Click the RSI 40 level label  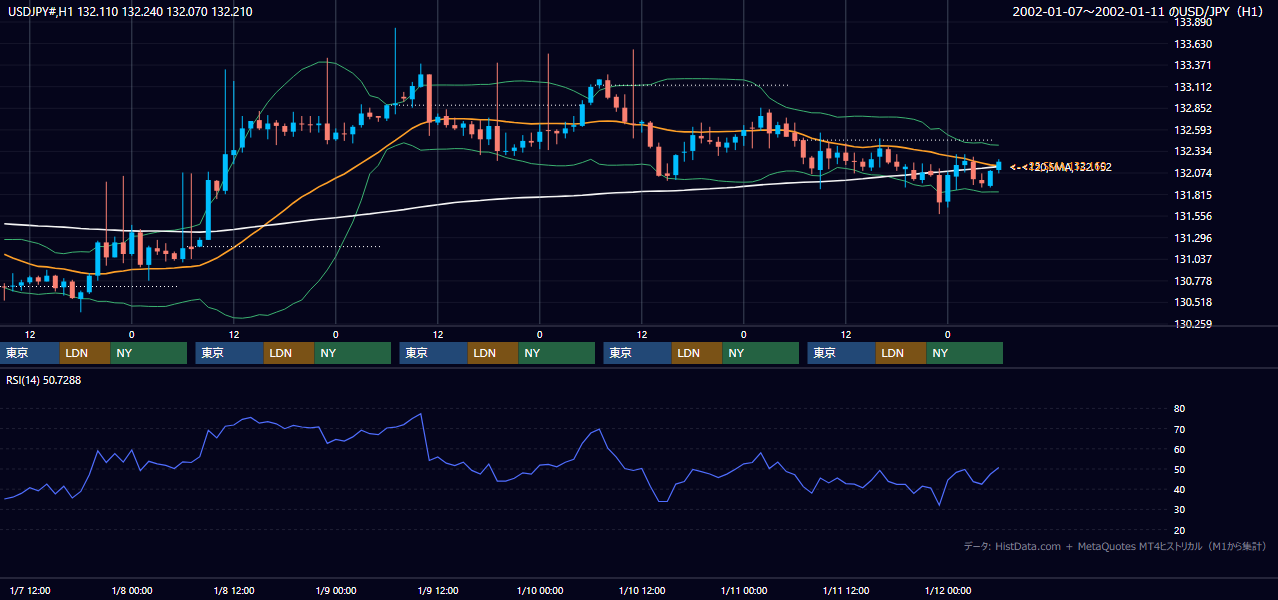(1179, 489)
